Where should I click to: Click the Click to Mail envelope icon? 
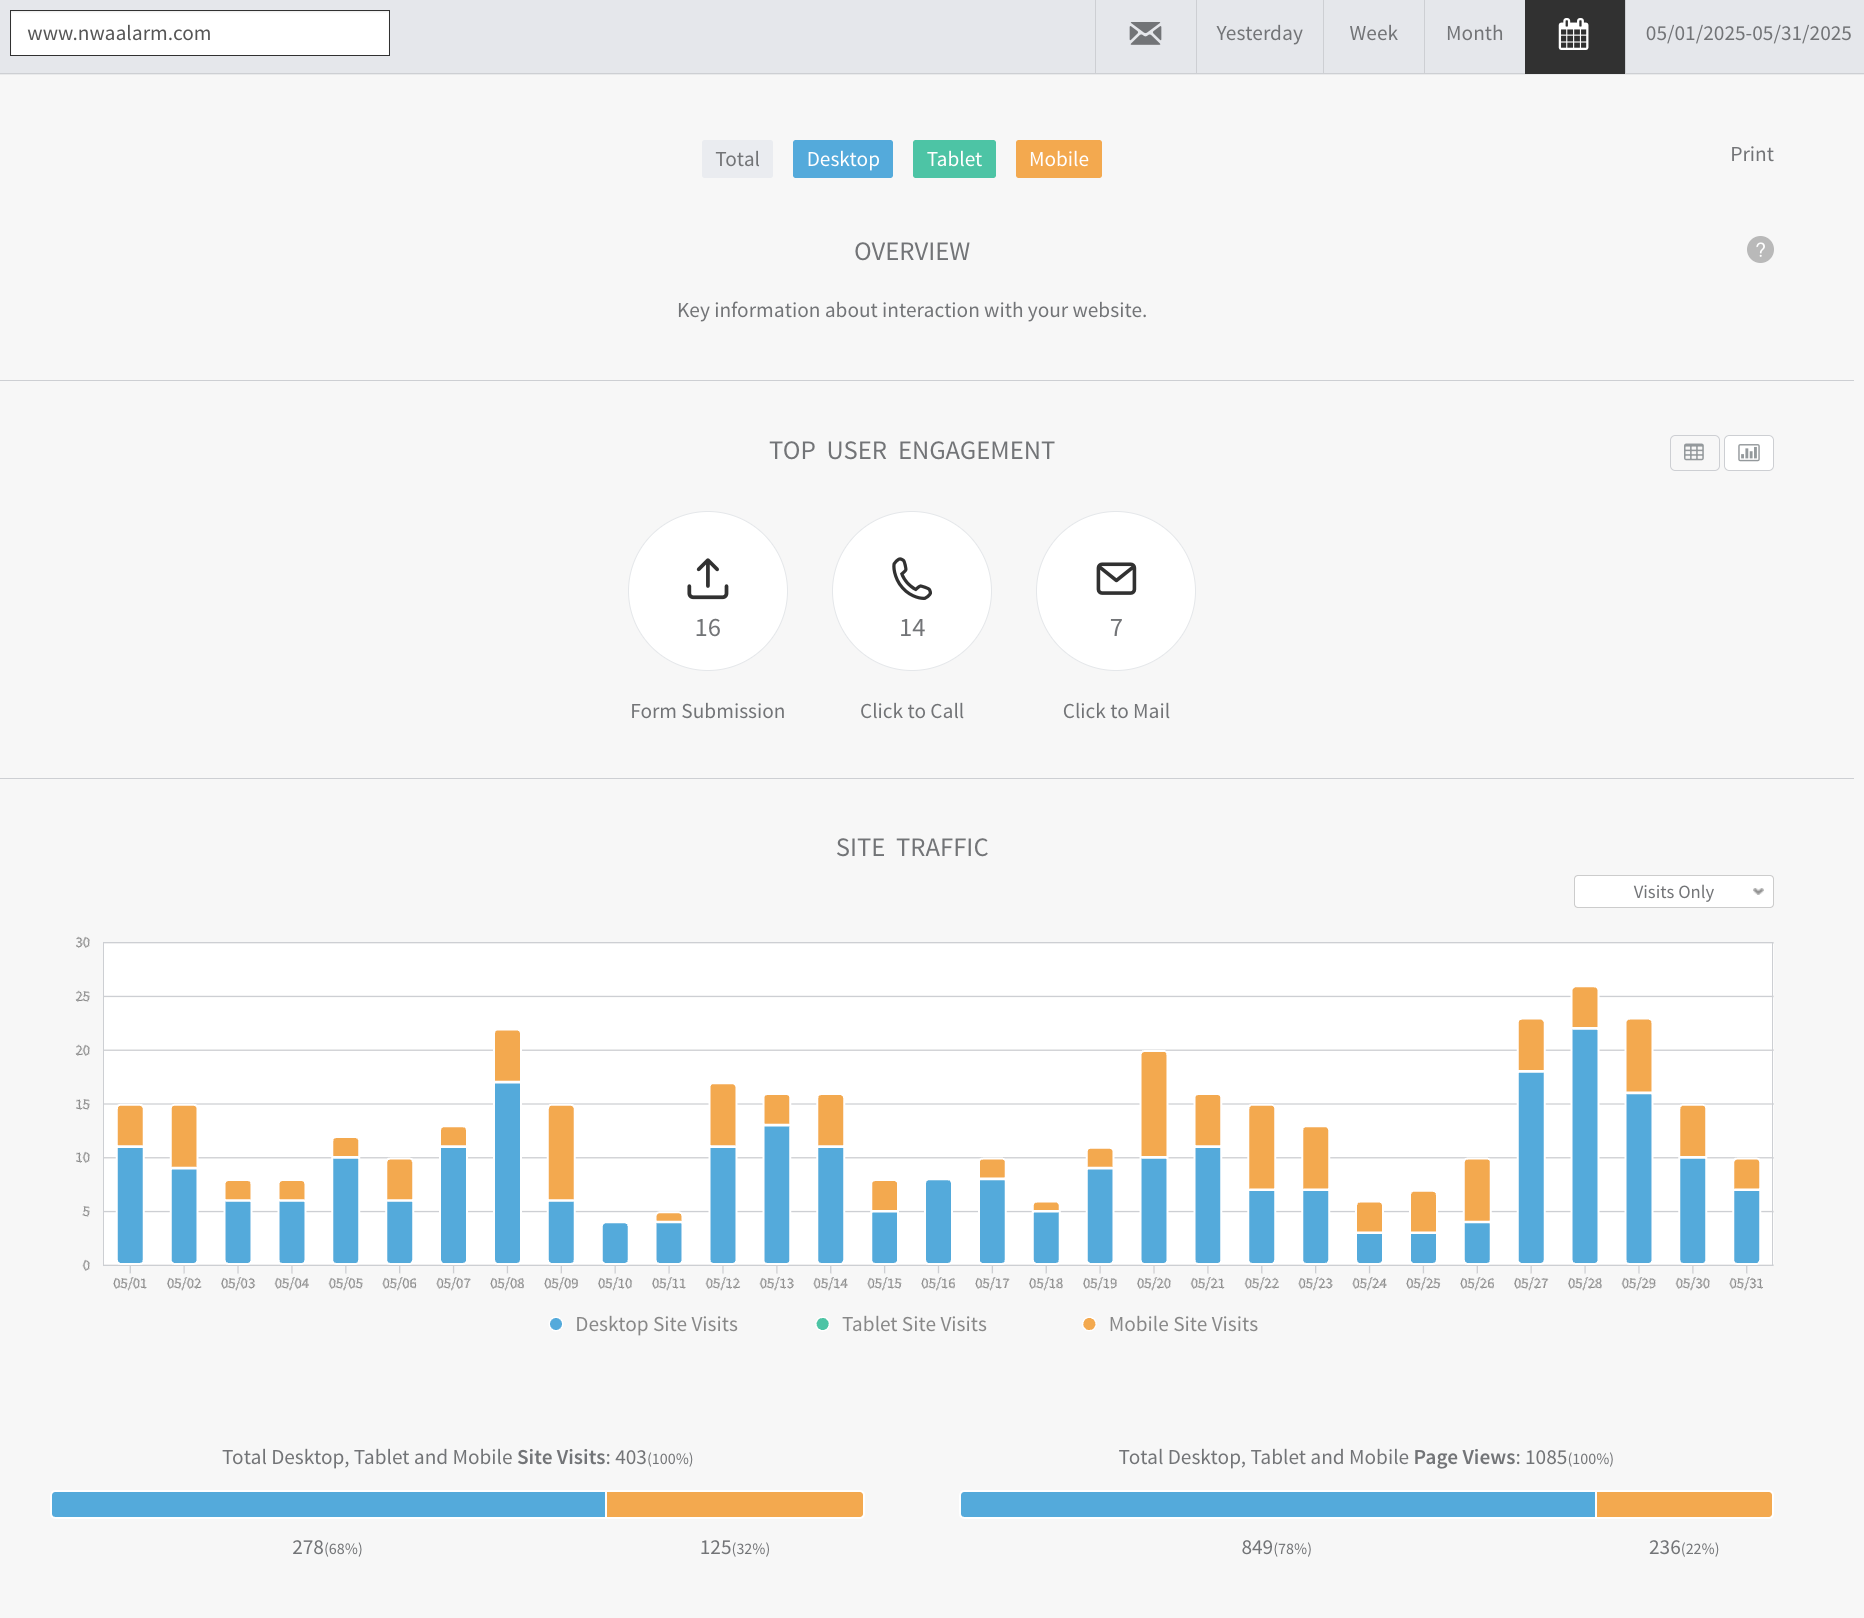1116,579
